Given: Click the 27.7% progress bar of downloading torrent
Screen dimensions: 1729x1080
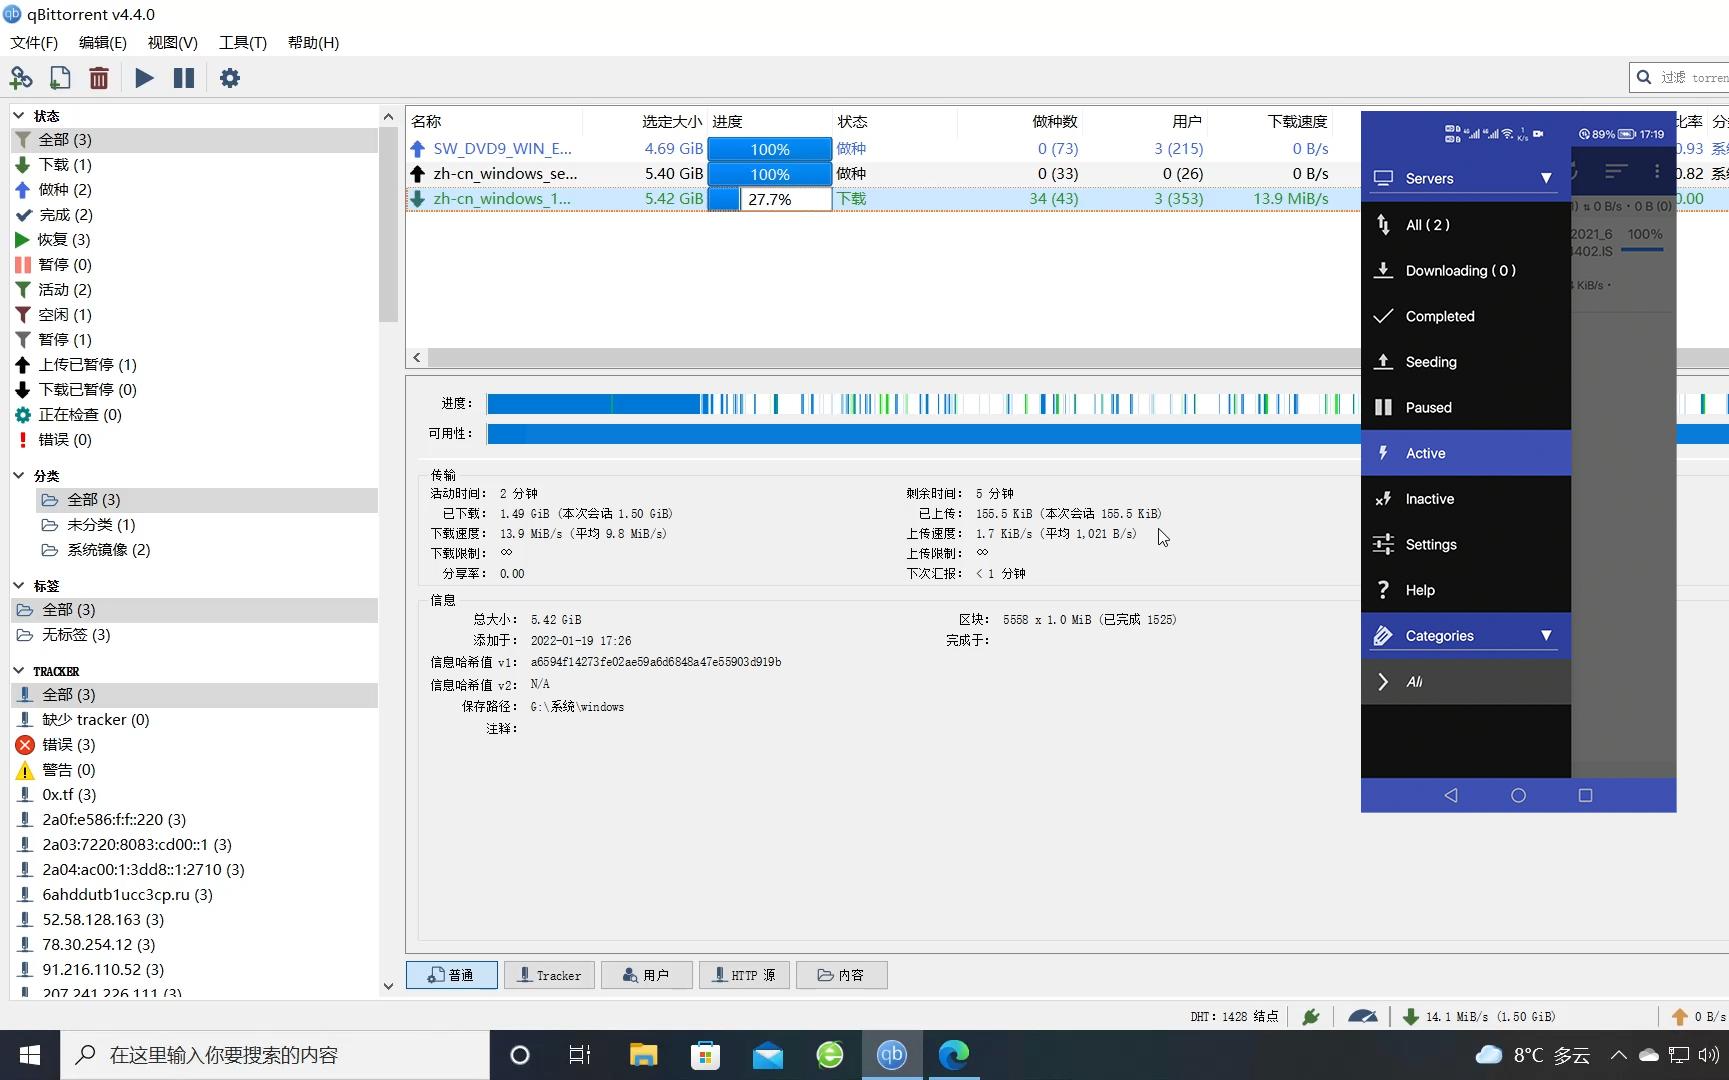Looking at the screenshot, I should [770, 199].
